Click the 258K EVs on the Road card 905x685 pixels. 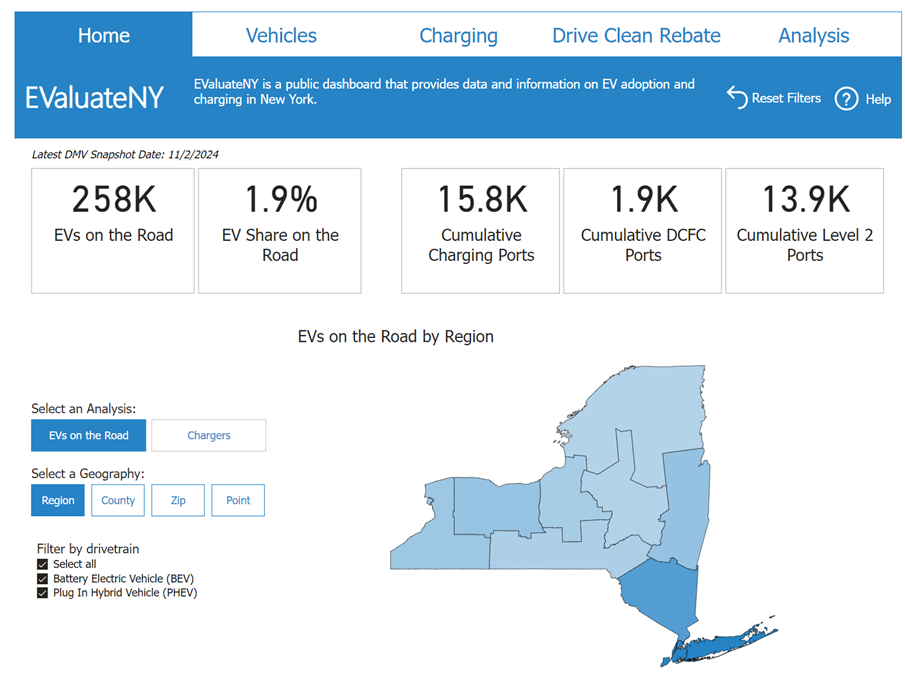coord(113,230)
